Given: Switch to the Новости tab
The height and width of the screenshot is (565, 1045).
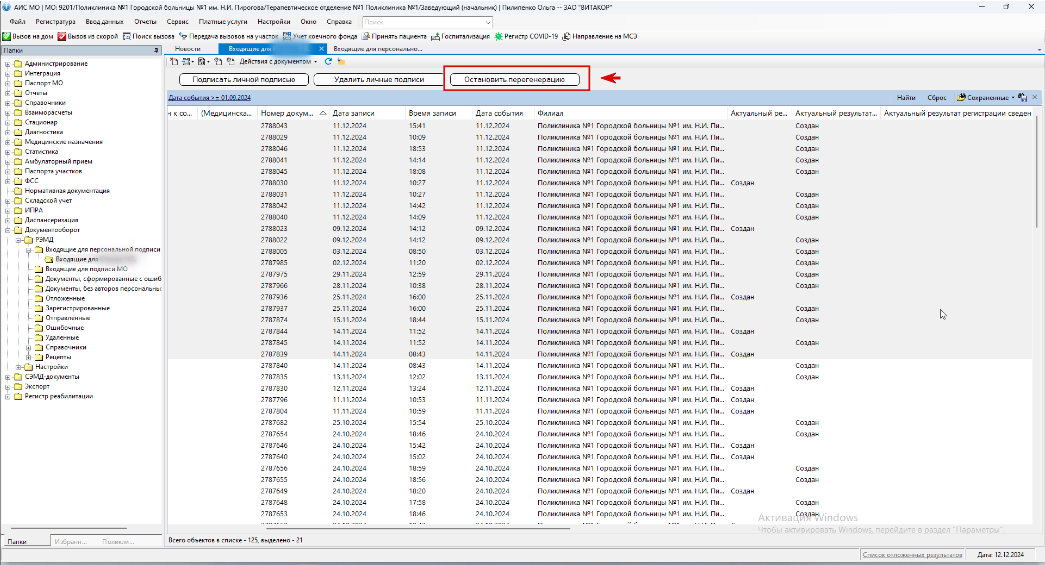Looking at the screenshot, I should point(187,49).
